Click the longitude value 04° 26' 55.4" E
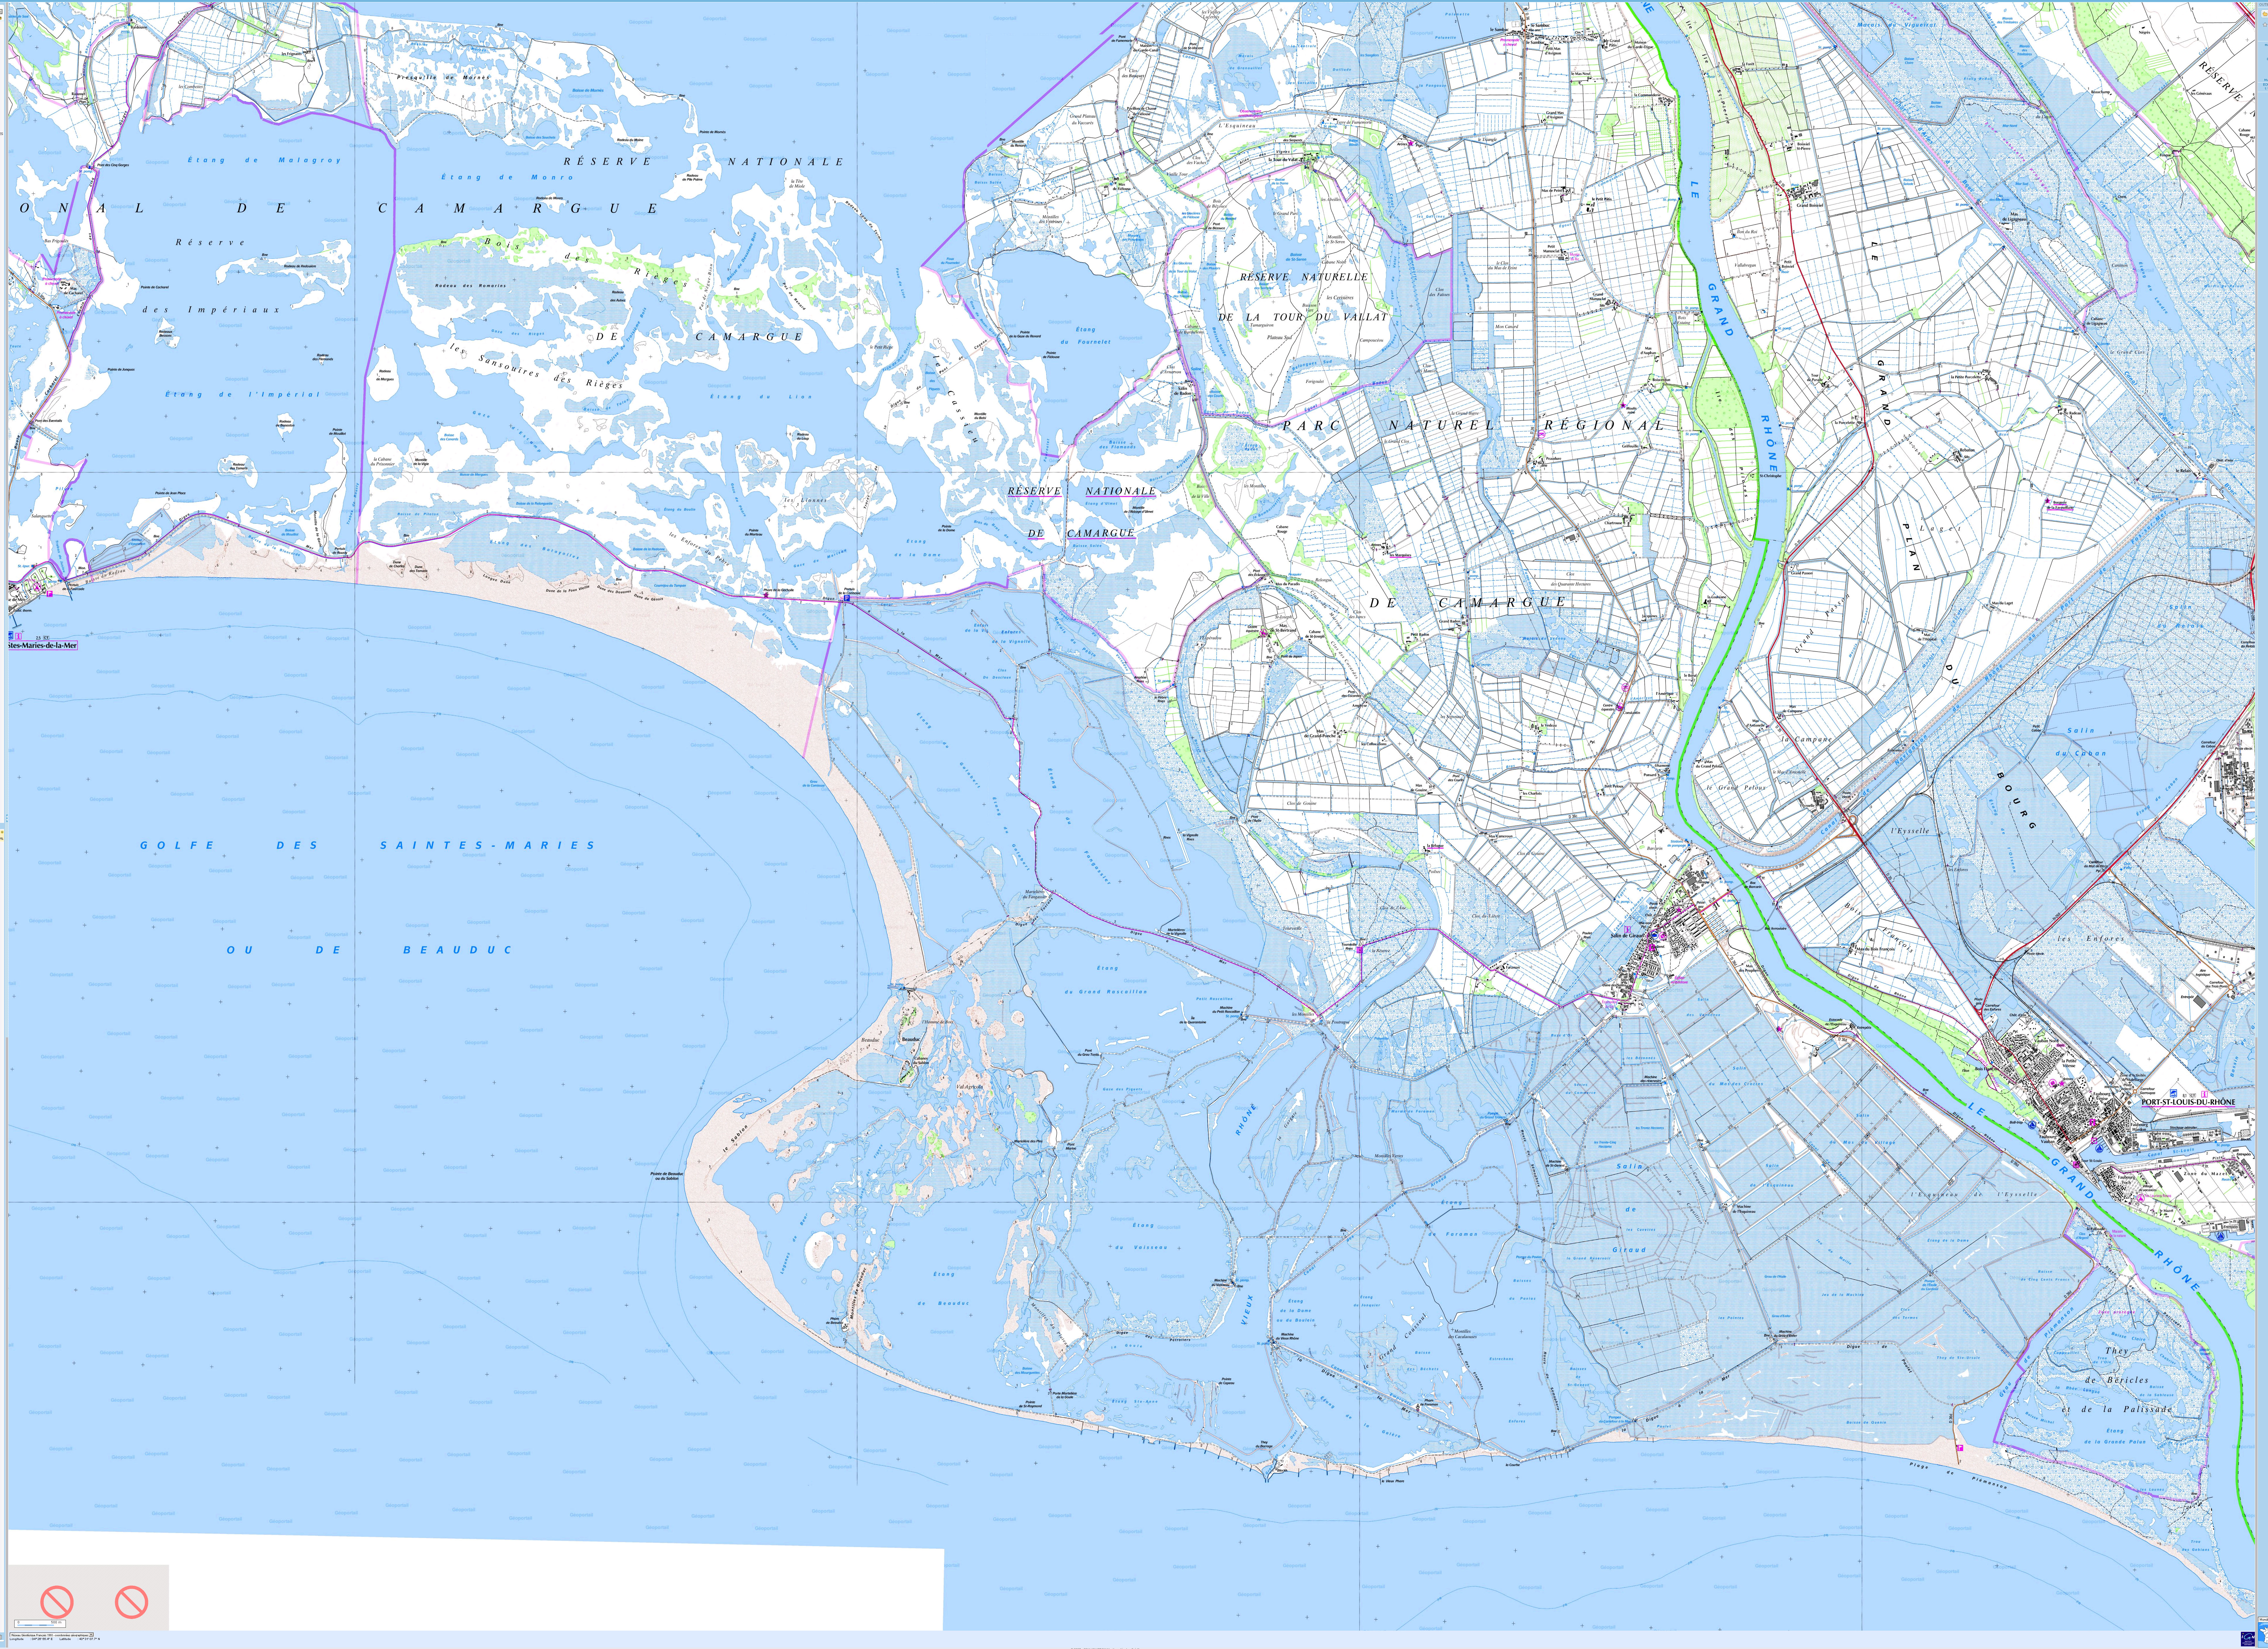 tap(42, 1639)
